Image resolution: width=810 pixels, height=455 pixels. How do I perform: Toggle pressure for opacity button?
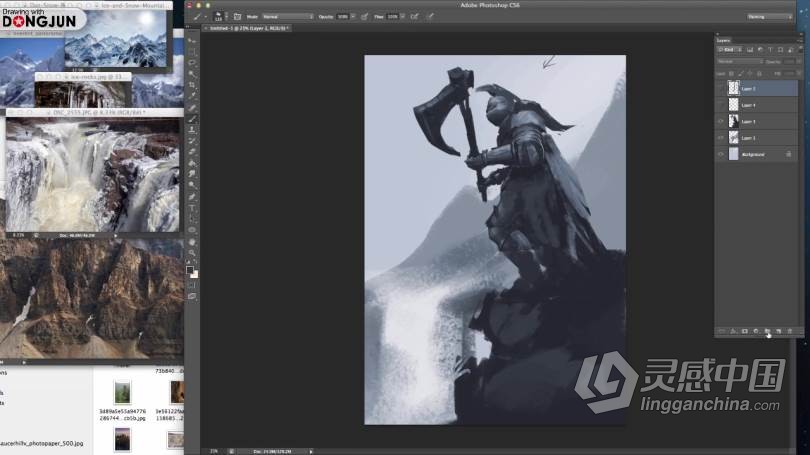tap(365, 17)
